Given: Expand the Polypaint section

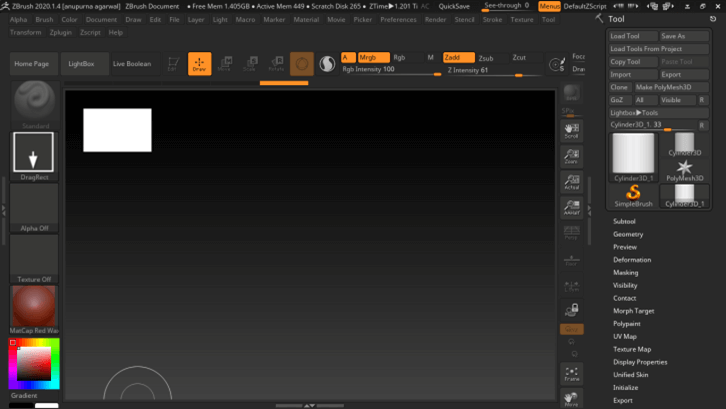Looking at the screenshot, I should point(626,324).
